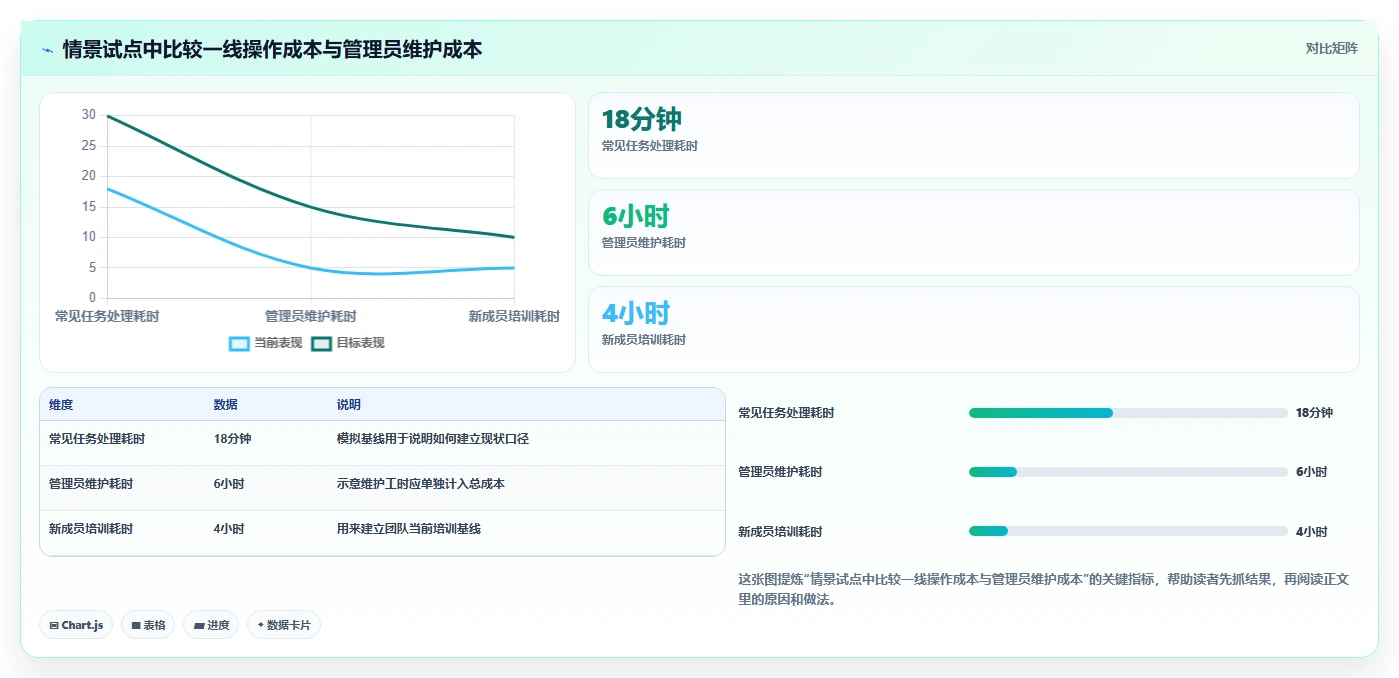Toggle the 目标表现 legend swatch

click(321, 343)
